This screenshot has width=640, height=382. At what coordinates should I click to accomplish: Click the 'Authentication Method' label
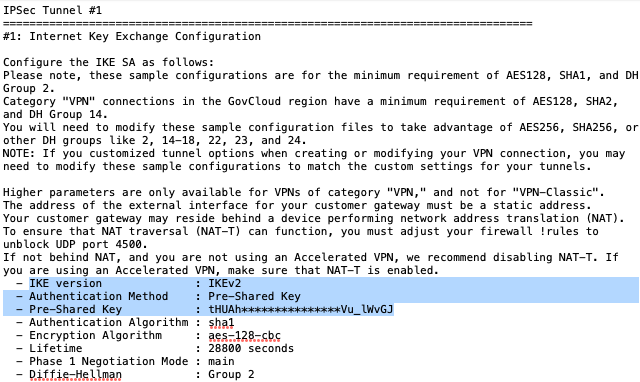(98, 296)
